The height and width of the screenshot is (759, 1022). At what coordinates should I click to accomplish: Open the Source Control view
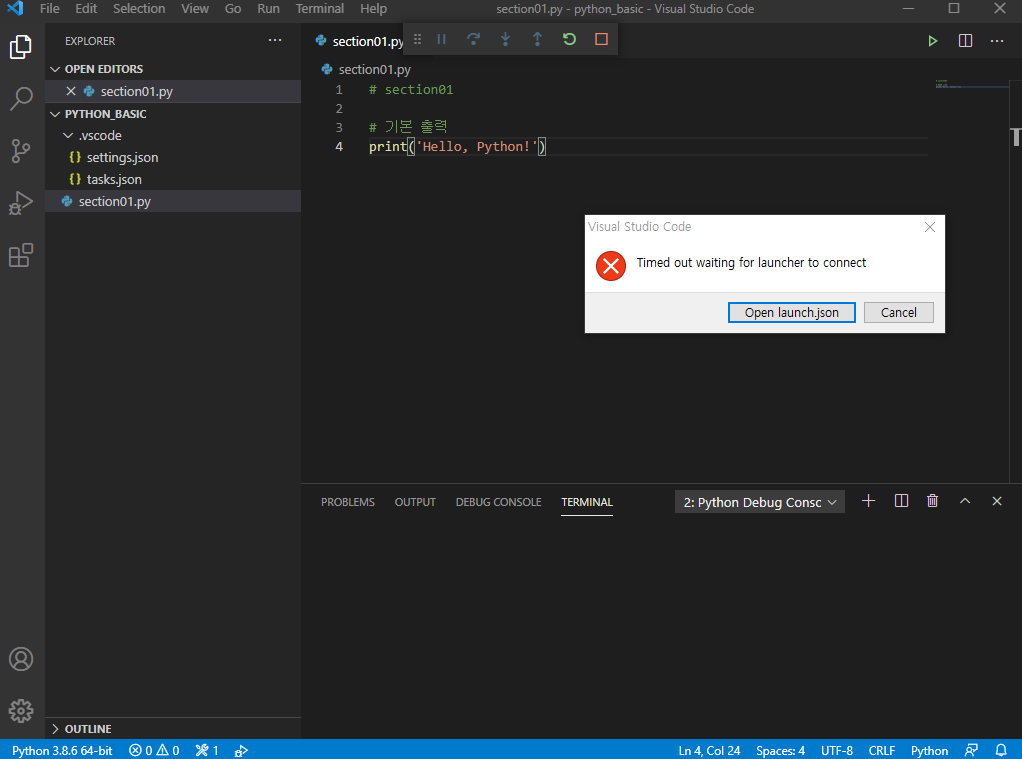pos(21,150)
